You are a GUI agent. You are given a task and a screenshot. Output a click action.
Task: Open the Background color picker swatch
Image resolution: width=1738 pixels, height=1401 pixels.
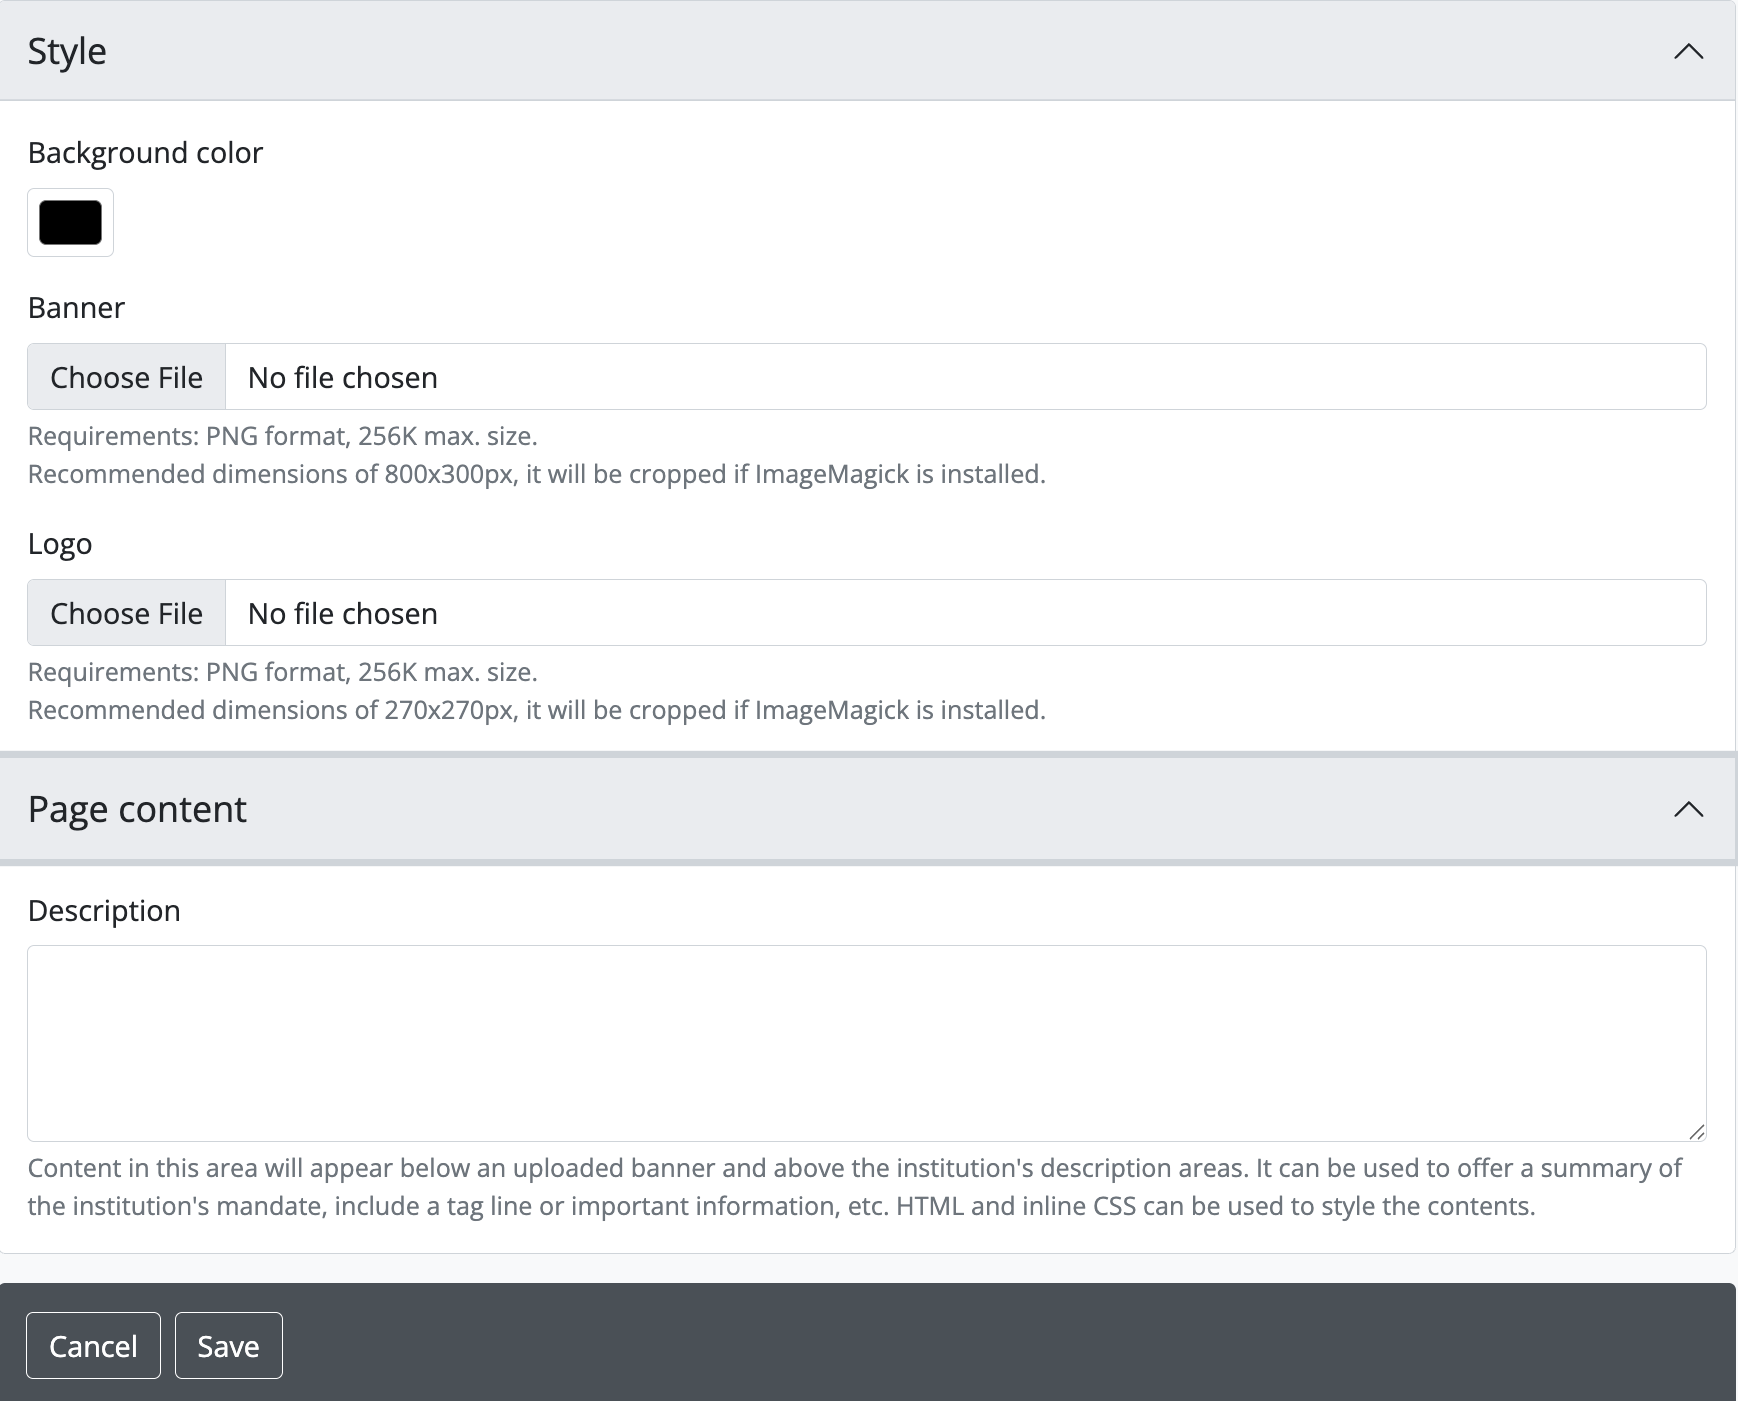[70, 222]
